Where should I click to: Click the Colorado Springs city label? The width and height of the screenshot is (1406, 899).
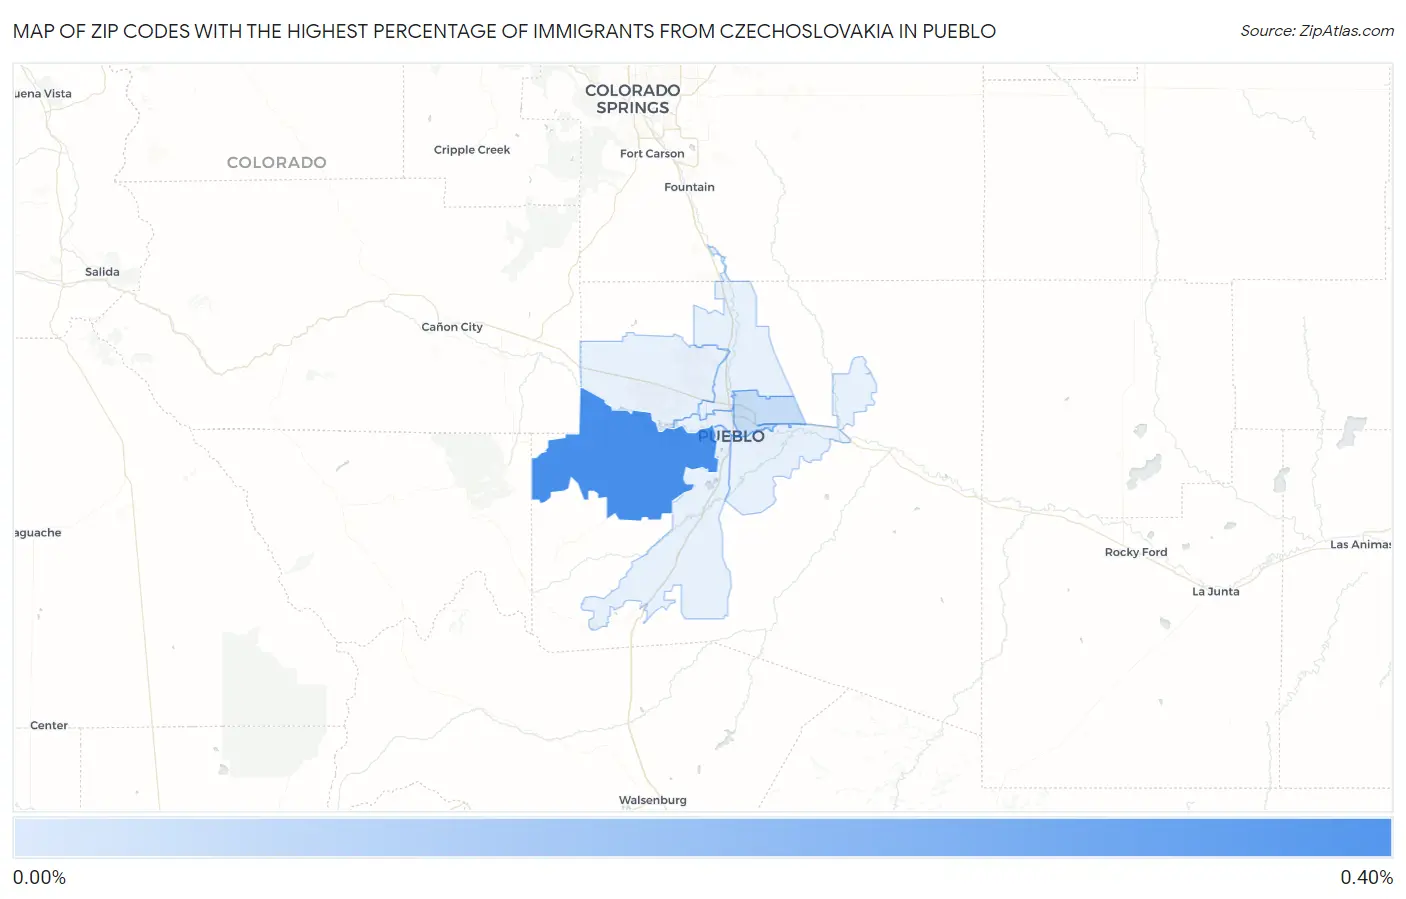click(632, 99)
